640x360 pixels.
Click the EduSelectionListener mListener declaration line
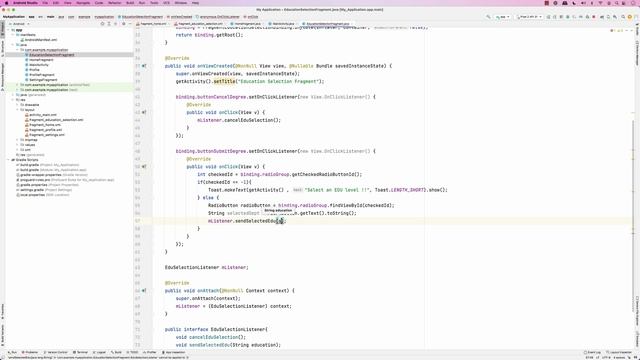pos(207,267)
